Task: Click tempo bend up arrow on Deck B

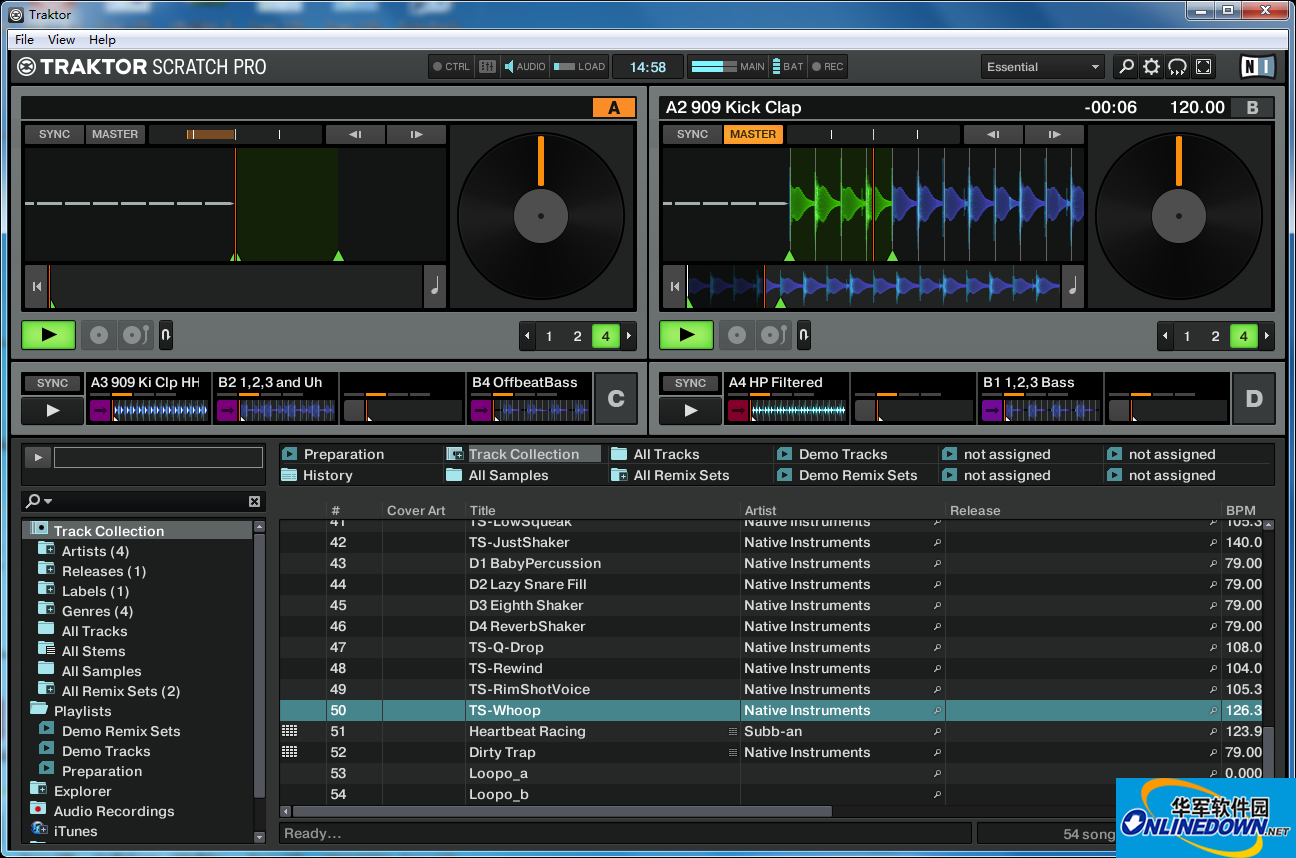Action: tap(1054, 134)
